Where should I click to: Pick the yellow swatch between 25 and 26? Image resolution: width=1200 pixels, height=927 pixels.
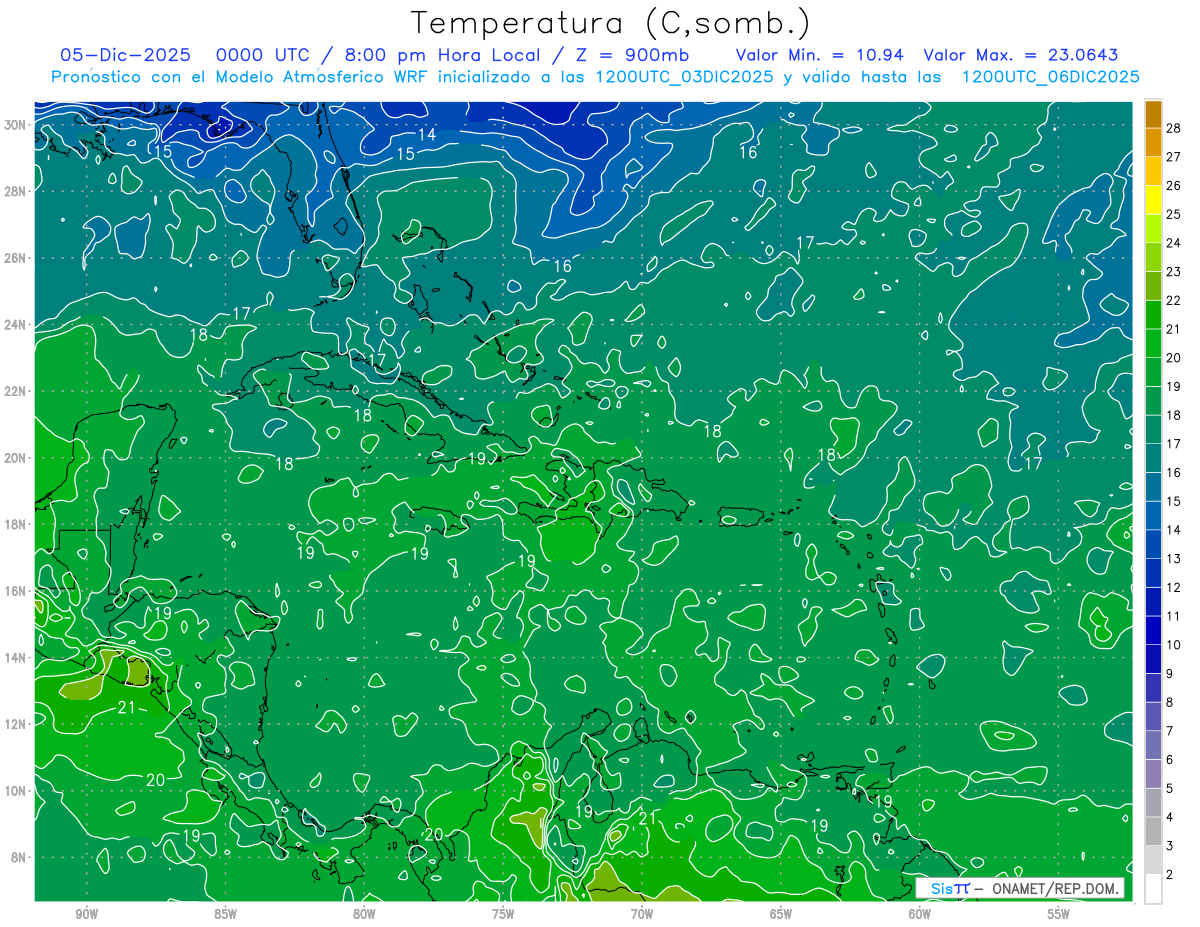[x=1153, y=199]
